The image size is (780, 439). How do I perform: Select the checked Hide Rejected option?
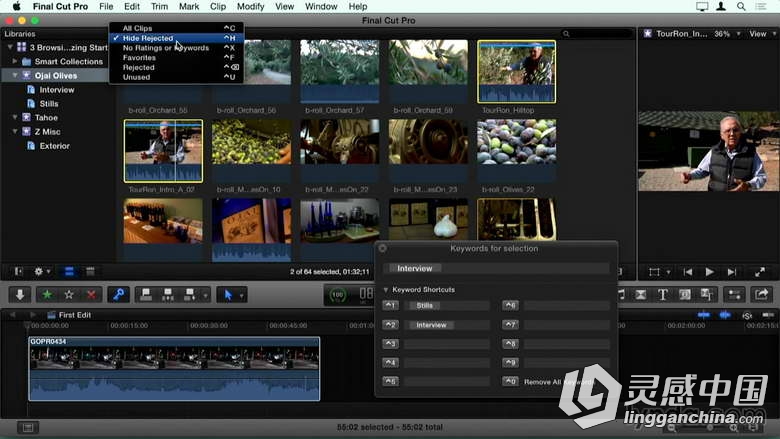177,38
